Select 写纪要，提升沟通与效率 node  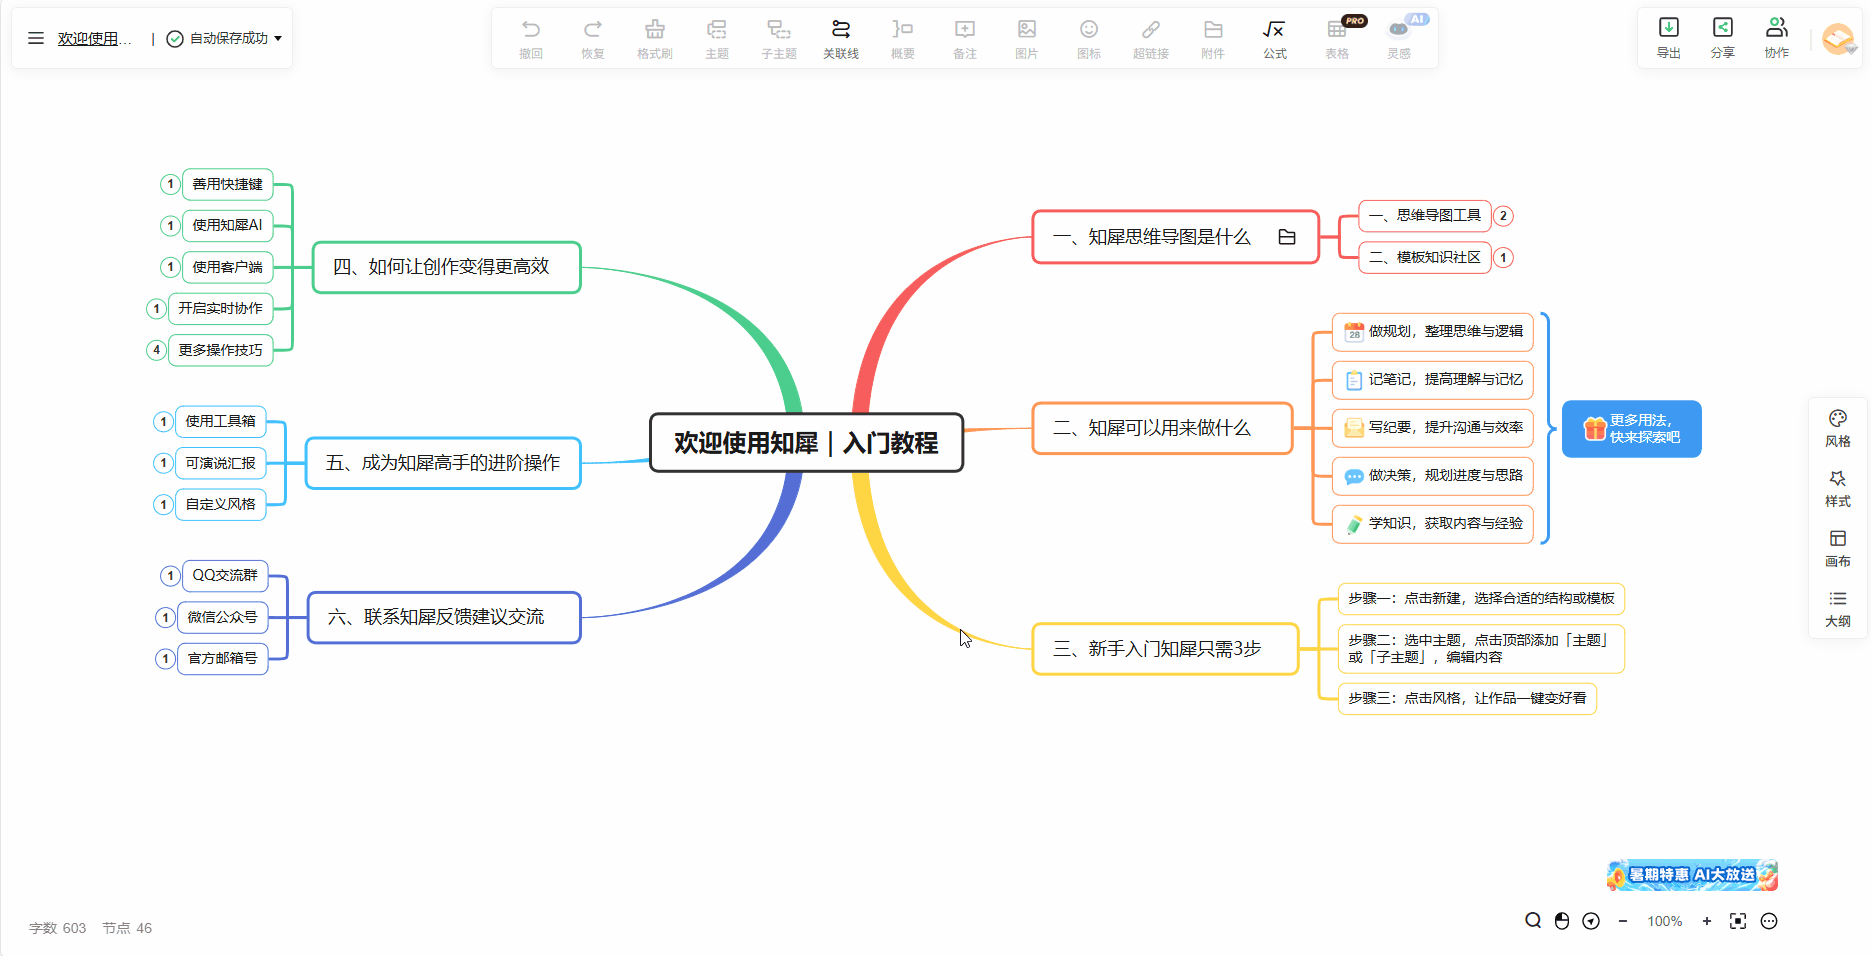pyautogui.click(x=1433, y=427)
